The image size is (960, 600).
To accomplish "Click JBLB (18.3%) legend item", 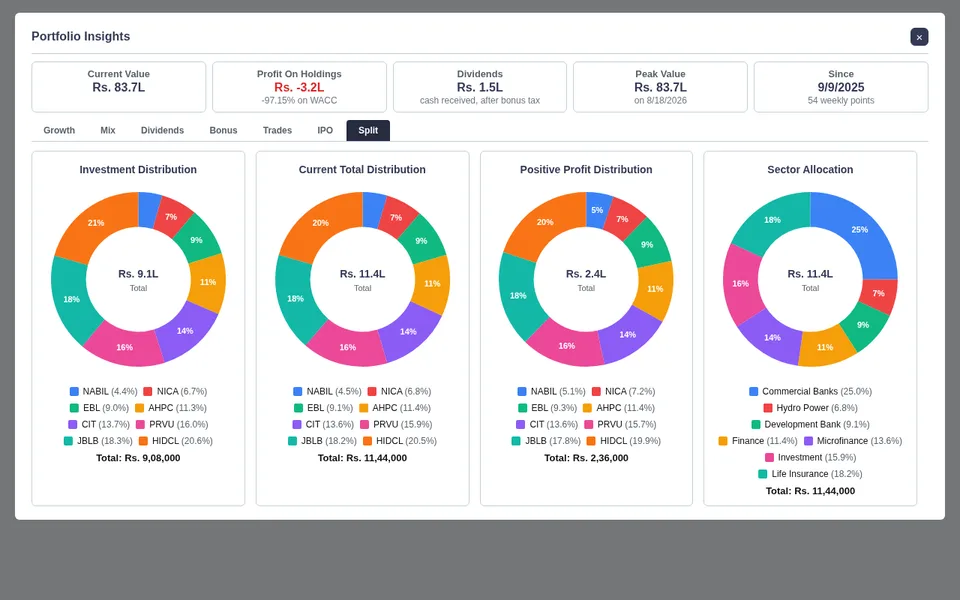I will click(x=98, y=441).
